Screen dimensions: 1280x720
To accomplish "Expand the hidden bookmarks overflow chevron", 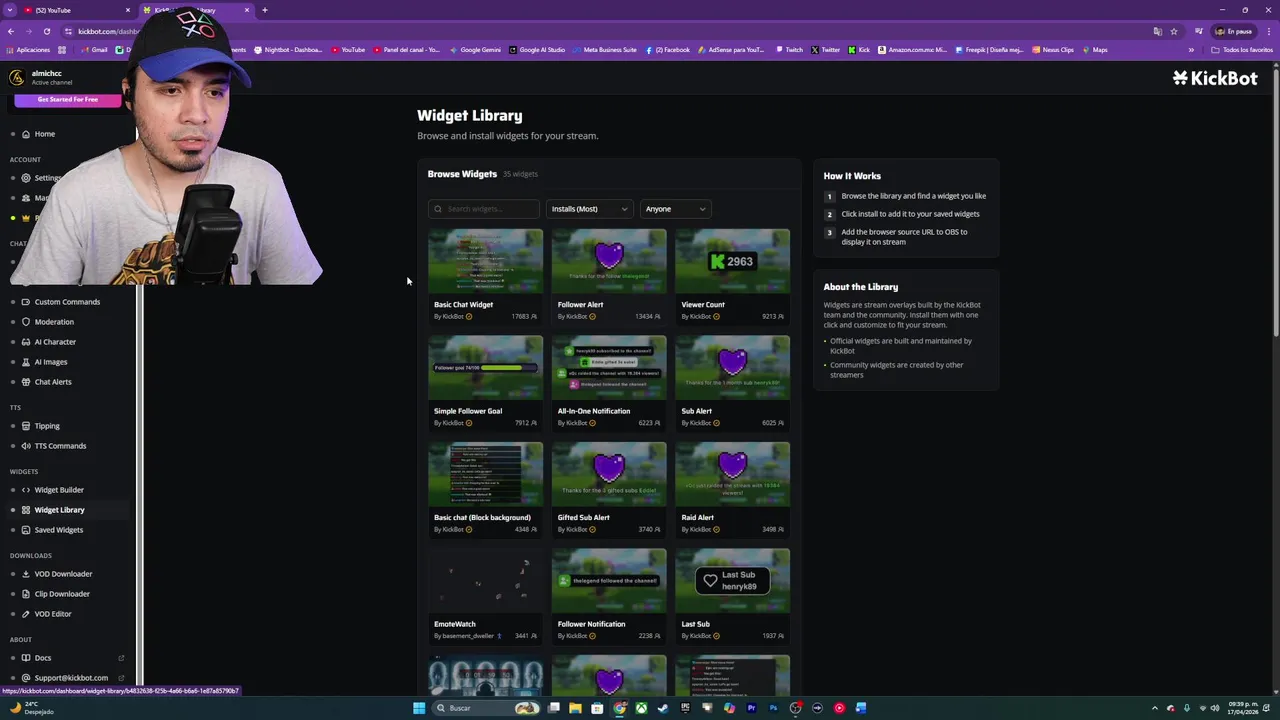I will [1191, 50].
